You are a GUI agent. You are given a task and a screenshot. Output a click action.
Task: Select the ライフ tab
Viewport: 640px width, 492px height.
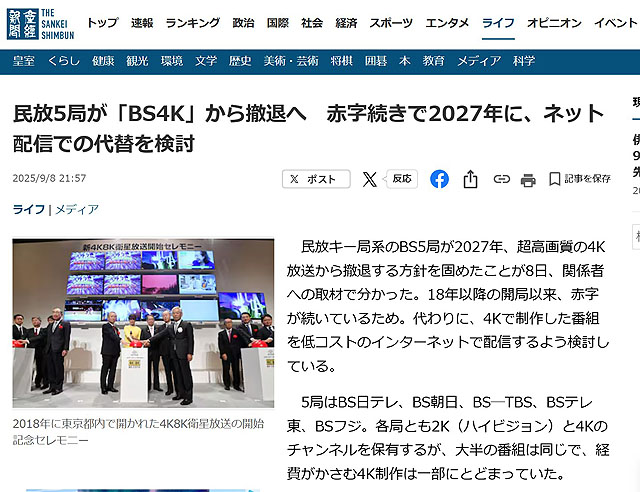click(x=498, y=23)
